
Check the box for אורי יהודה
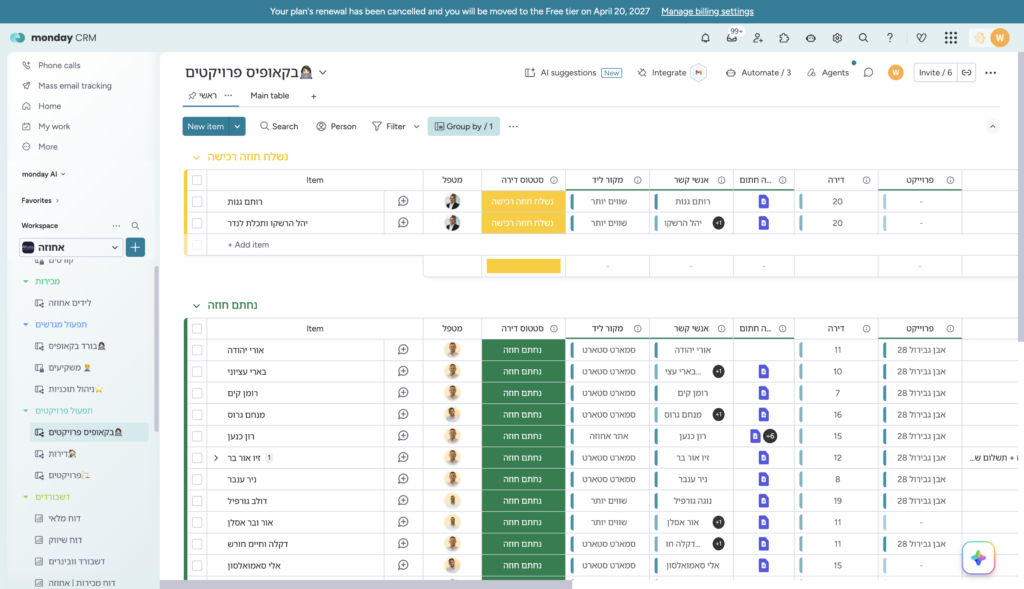[x=197, y=350]
